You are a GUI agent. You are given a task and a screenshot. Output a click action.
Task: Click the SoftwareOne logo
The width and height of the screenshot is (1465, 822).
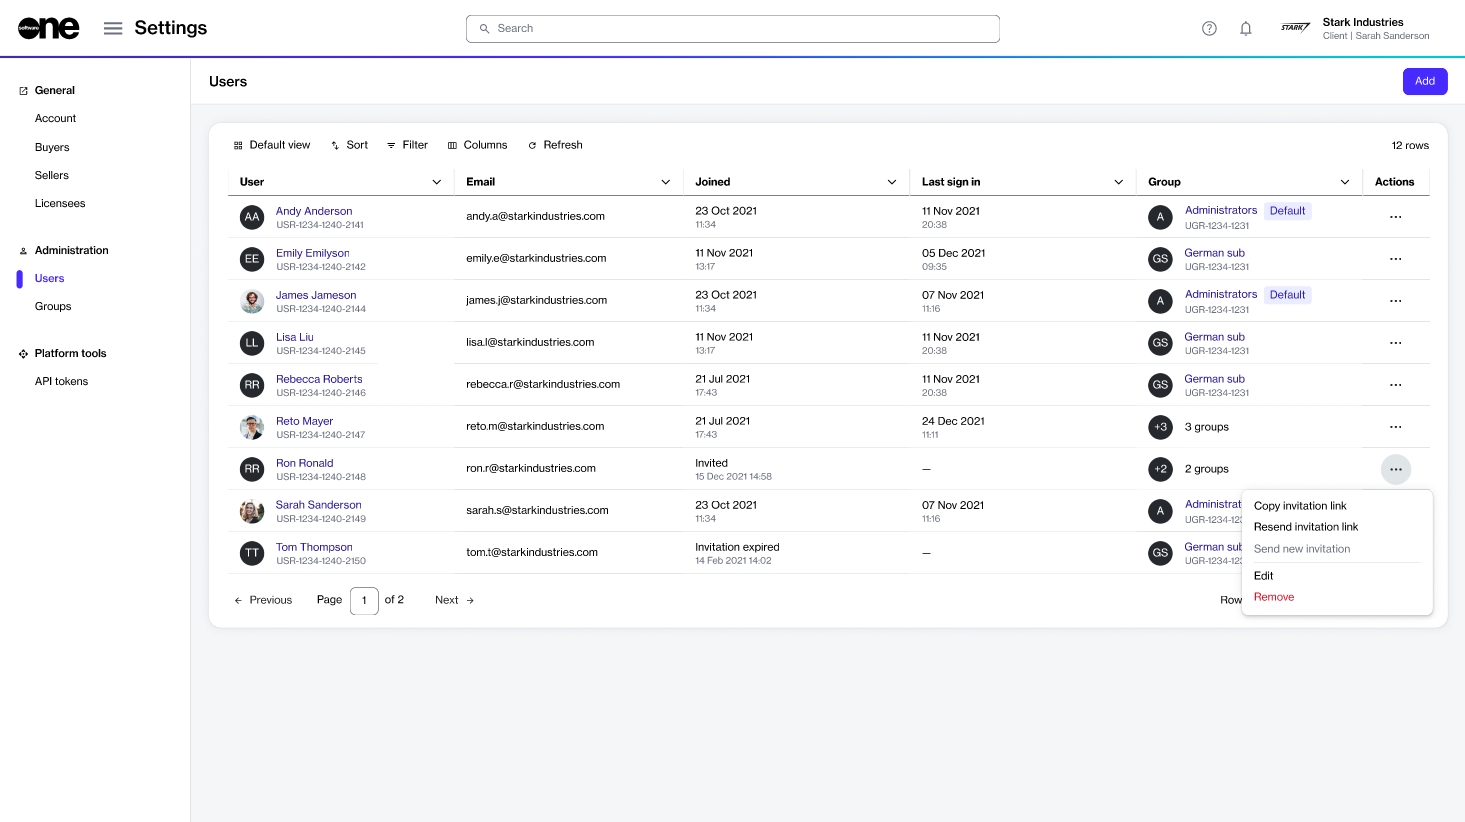click(x=48, y=28)
